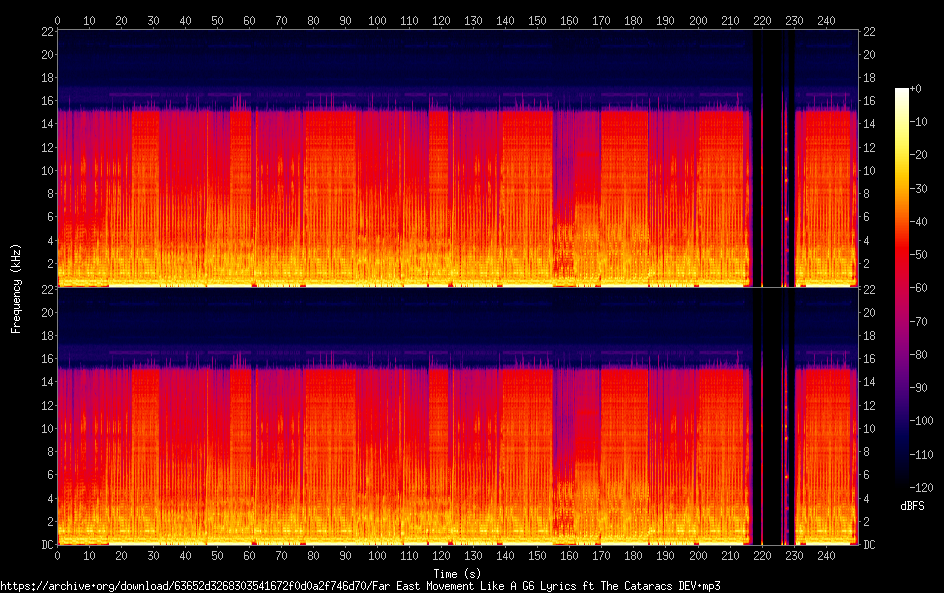The width and height of the screenshot is (944, 593).
Task: Click the 20 kHz label on the upper channel's left axis
Action: [45, 54]
